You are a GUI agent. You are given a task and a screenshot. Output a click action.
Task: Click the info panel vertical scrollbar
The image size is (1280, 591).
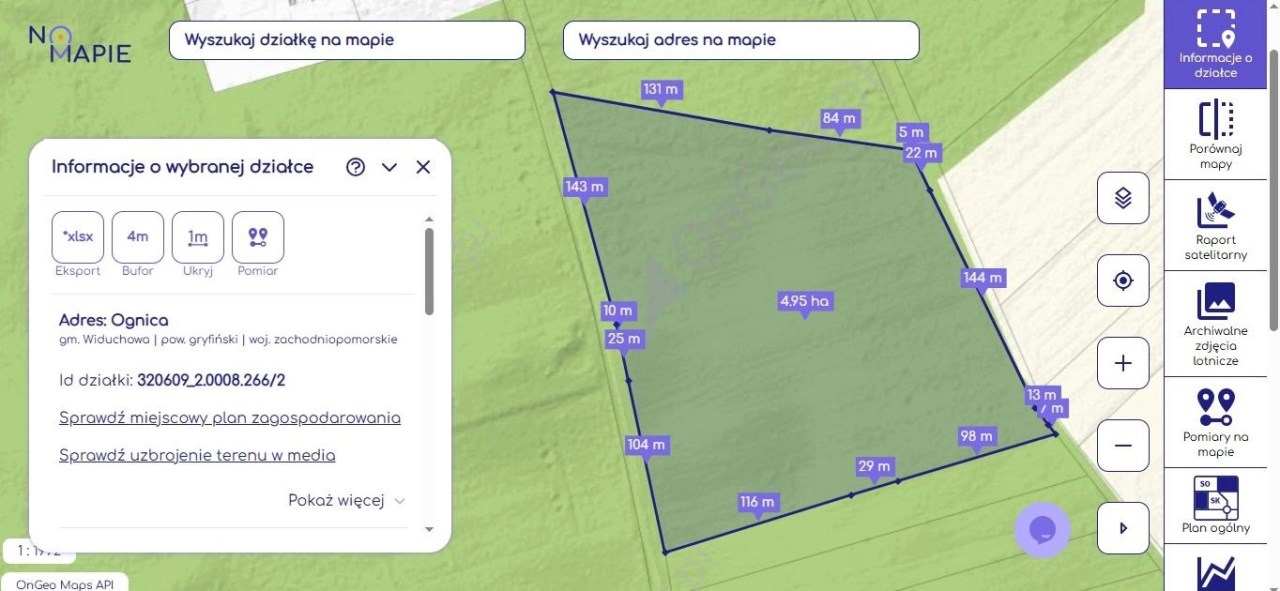coord(429,270)
